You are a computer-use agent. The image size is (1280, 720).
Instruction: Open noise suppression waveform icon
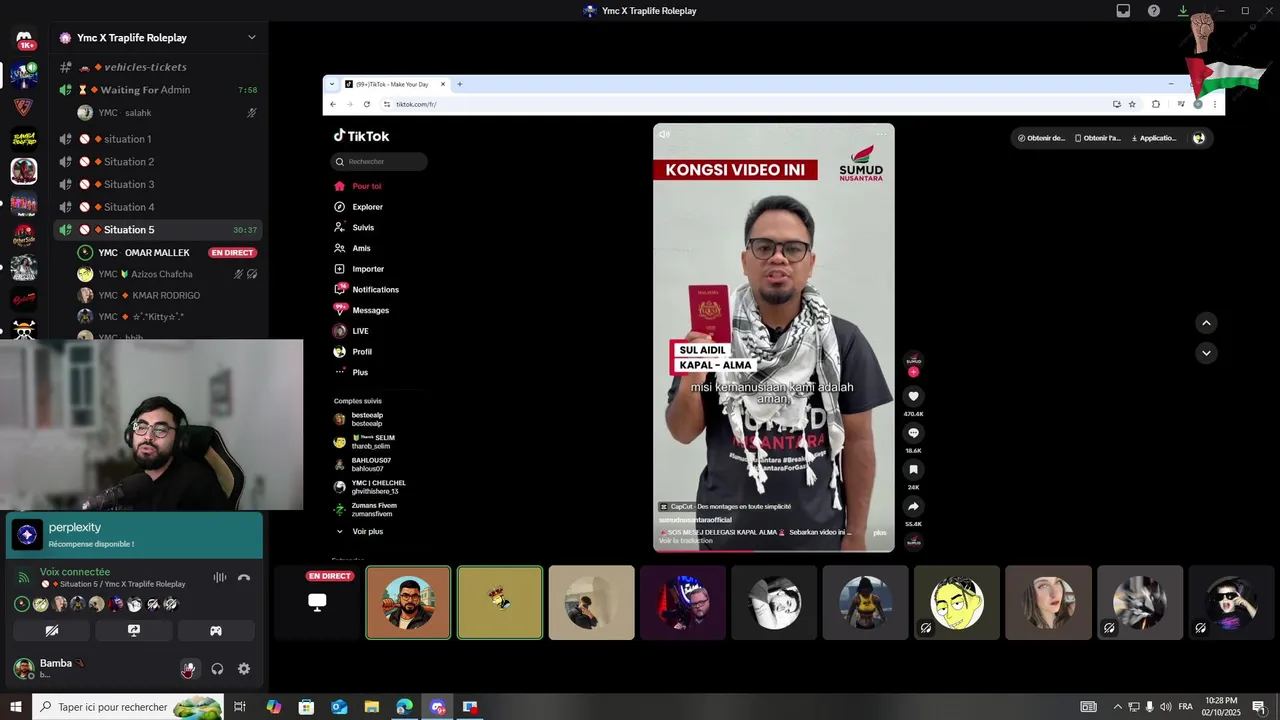[x=219, y=577]
